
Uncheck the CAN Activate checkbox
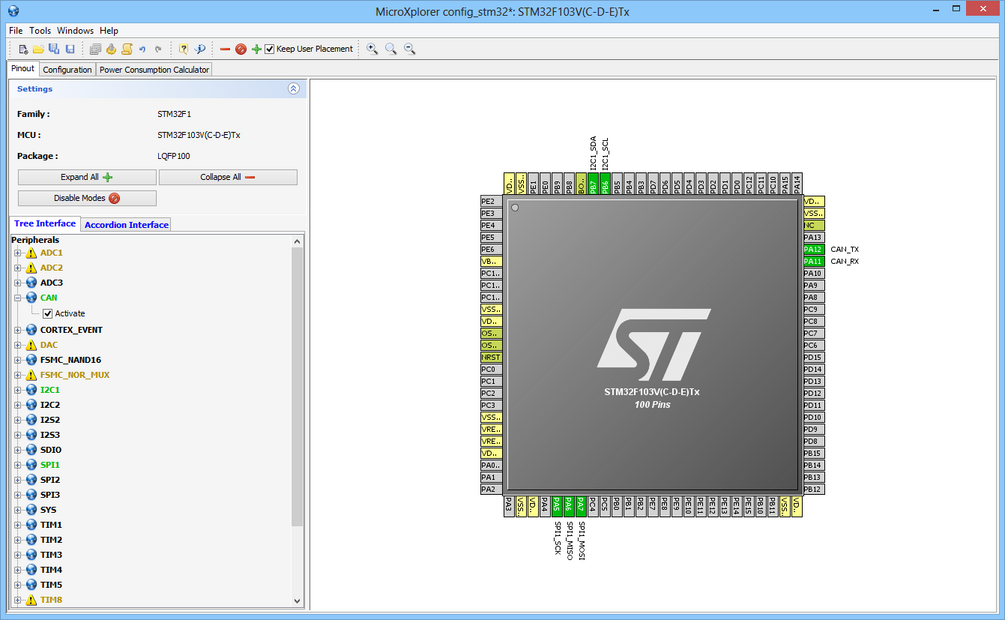pyautogui.click(x=47, y=314)
